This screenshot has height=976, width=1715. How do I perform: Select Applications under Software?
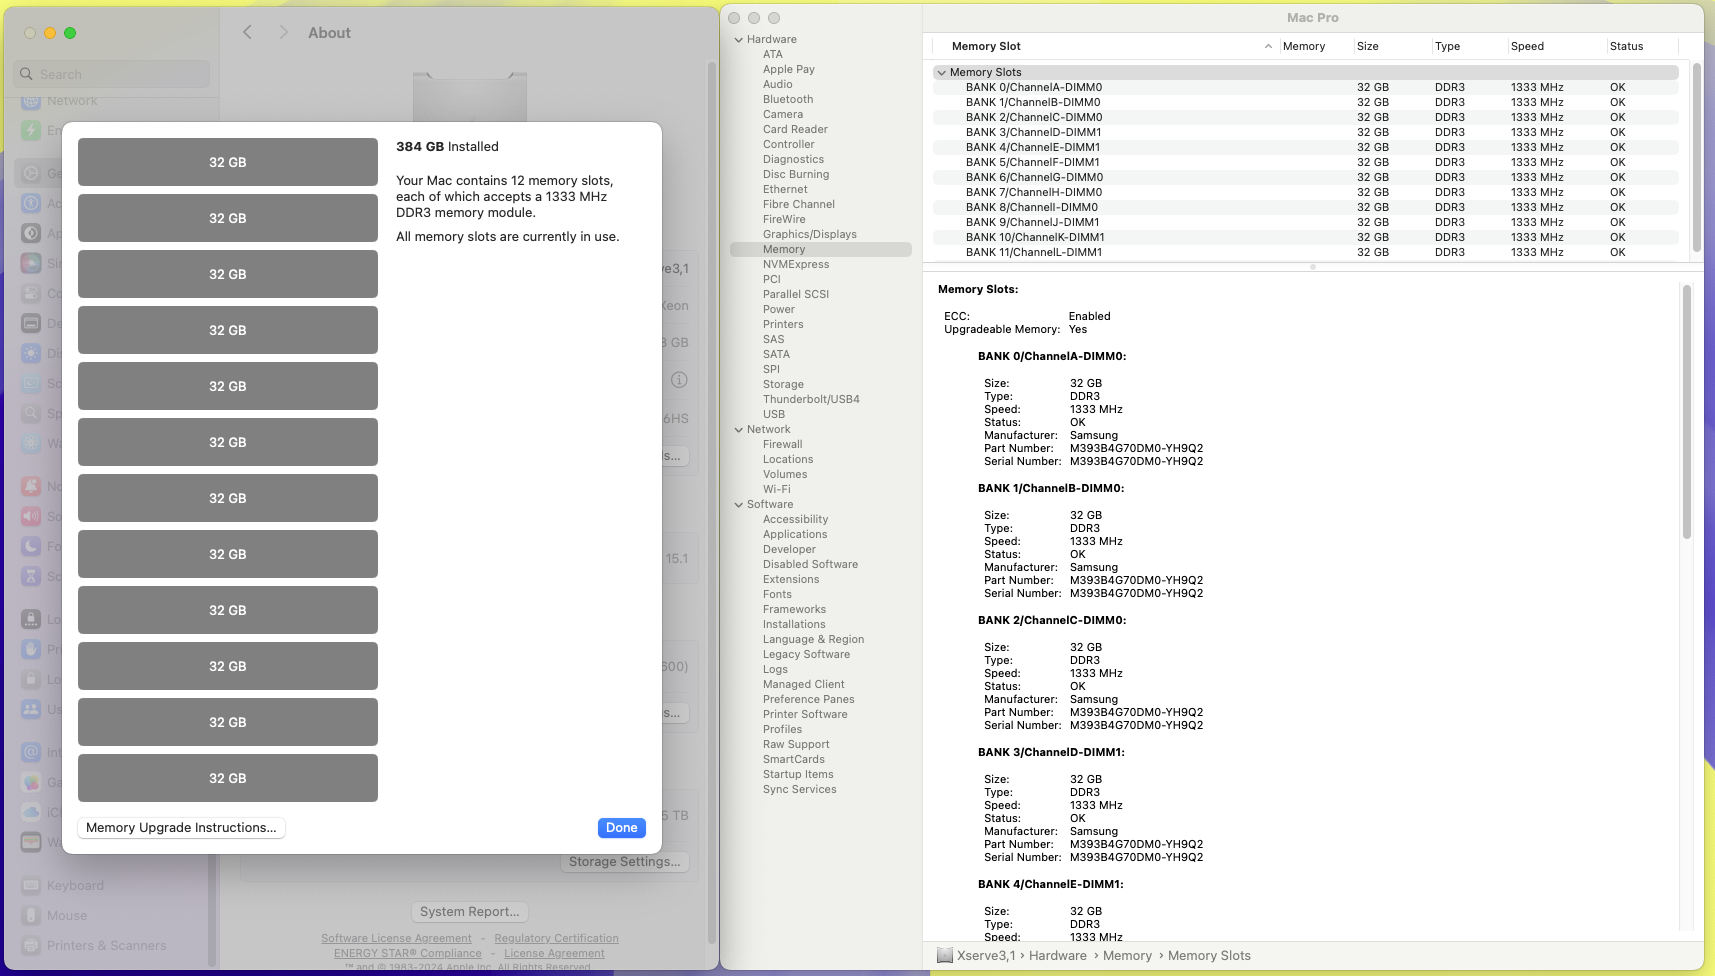click(x=795, y=534)
